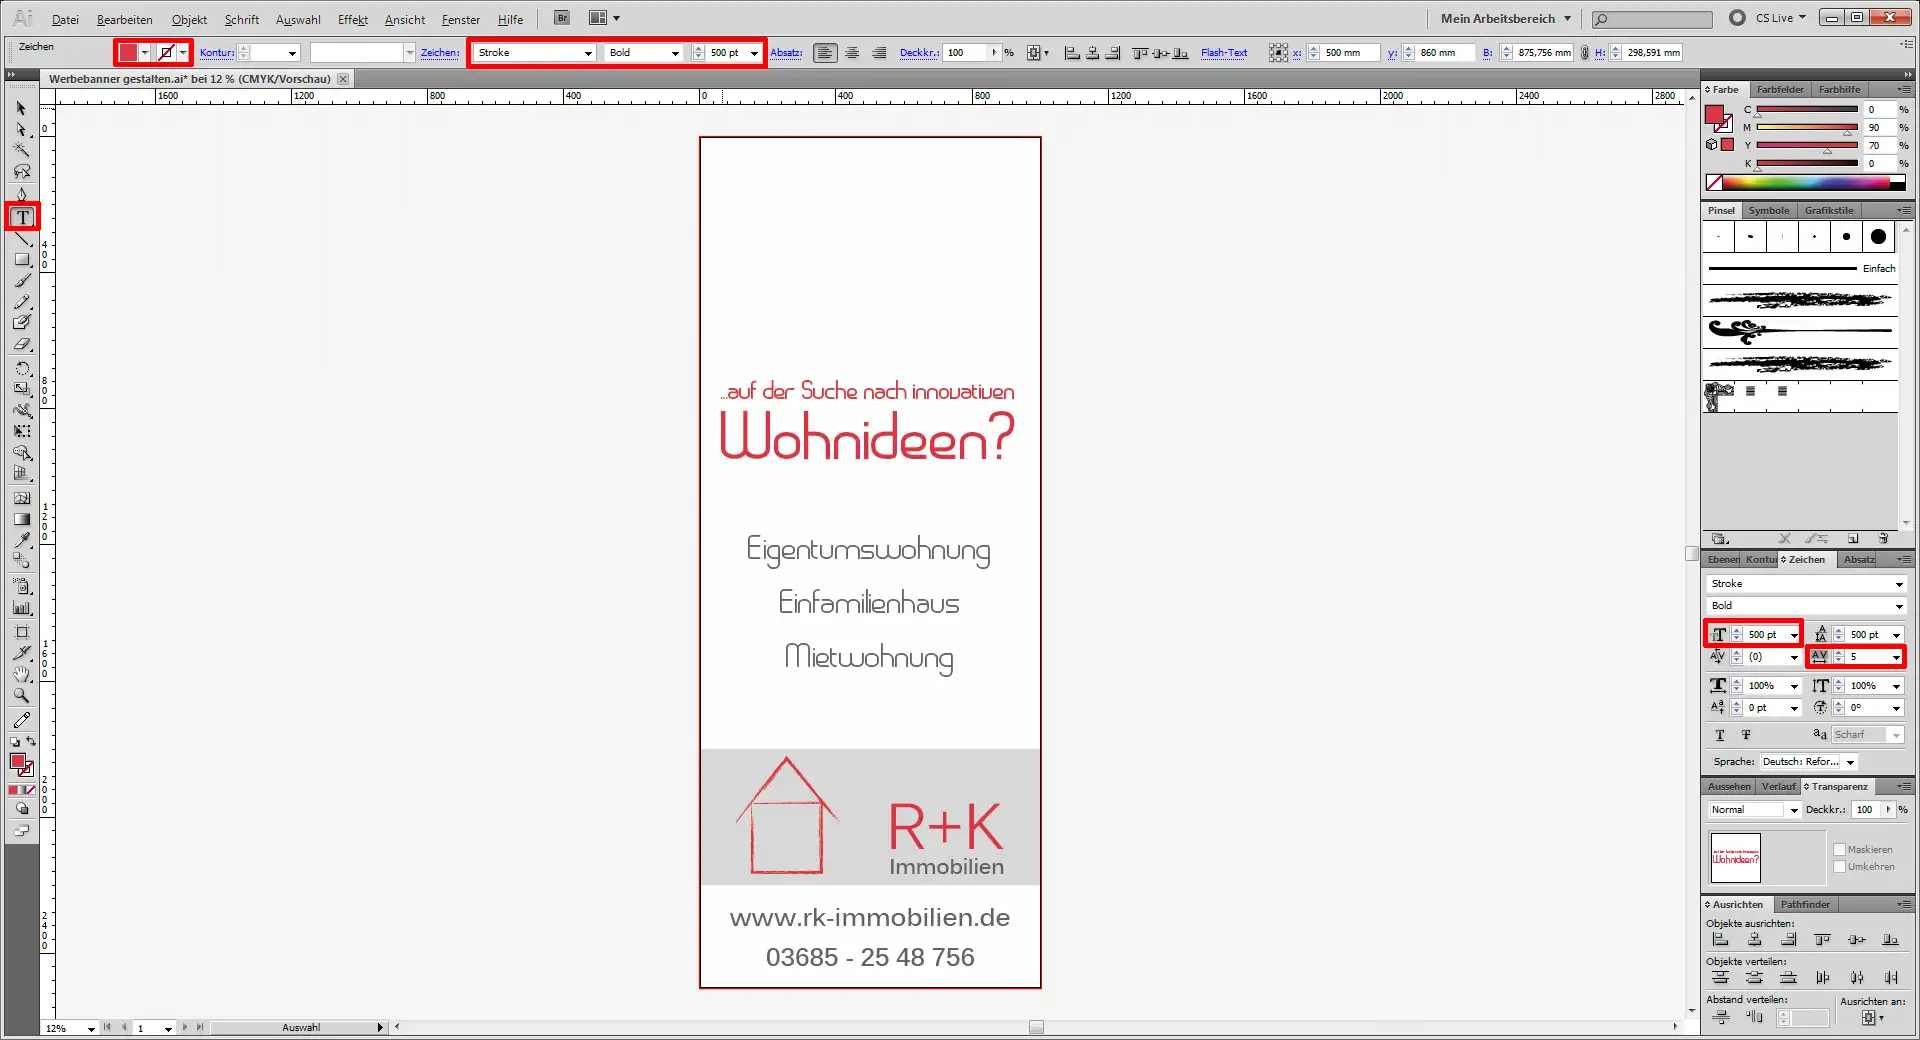Click the Absatz link in control bar
This screenshot has height=1040, width=1920.
coord(786,53)
